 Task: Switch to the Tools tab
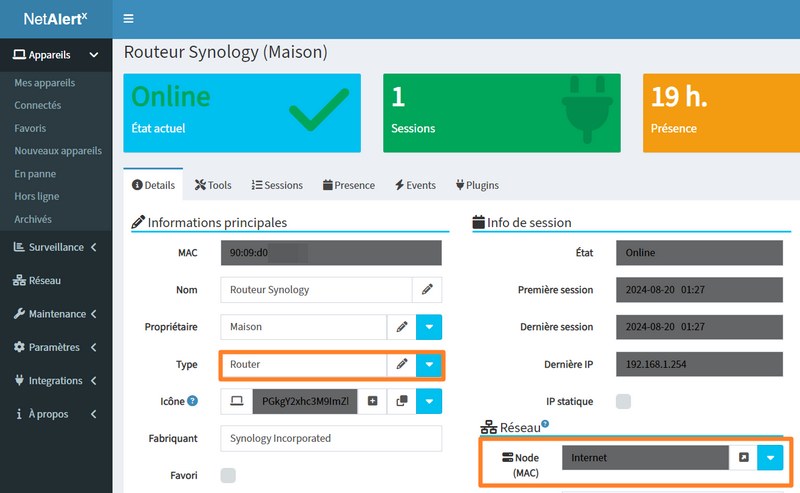coord(213,185)
